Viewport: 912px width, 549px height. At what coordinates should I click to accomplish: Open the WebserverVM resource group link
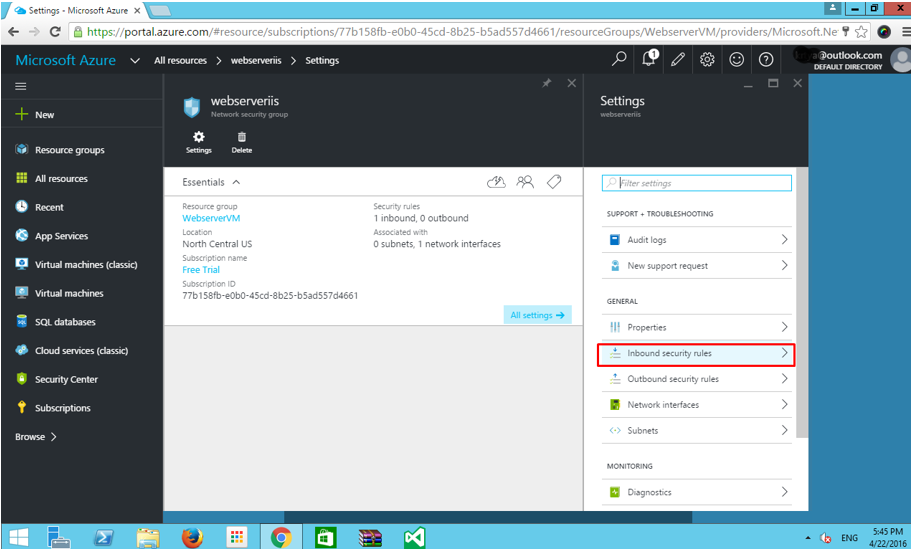[211, 218]
